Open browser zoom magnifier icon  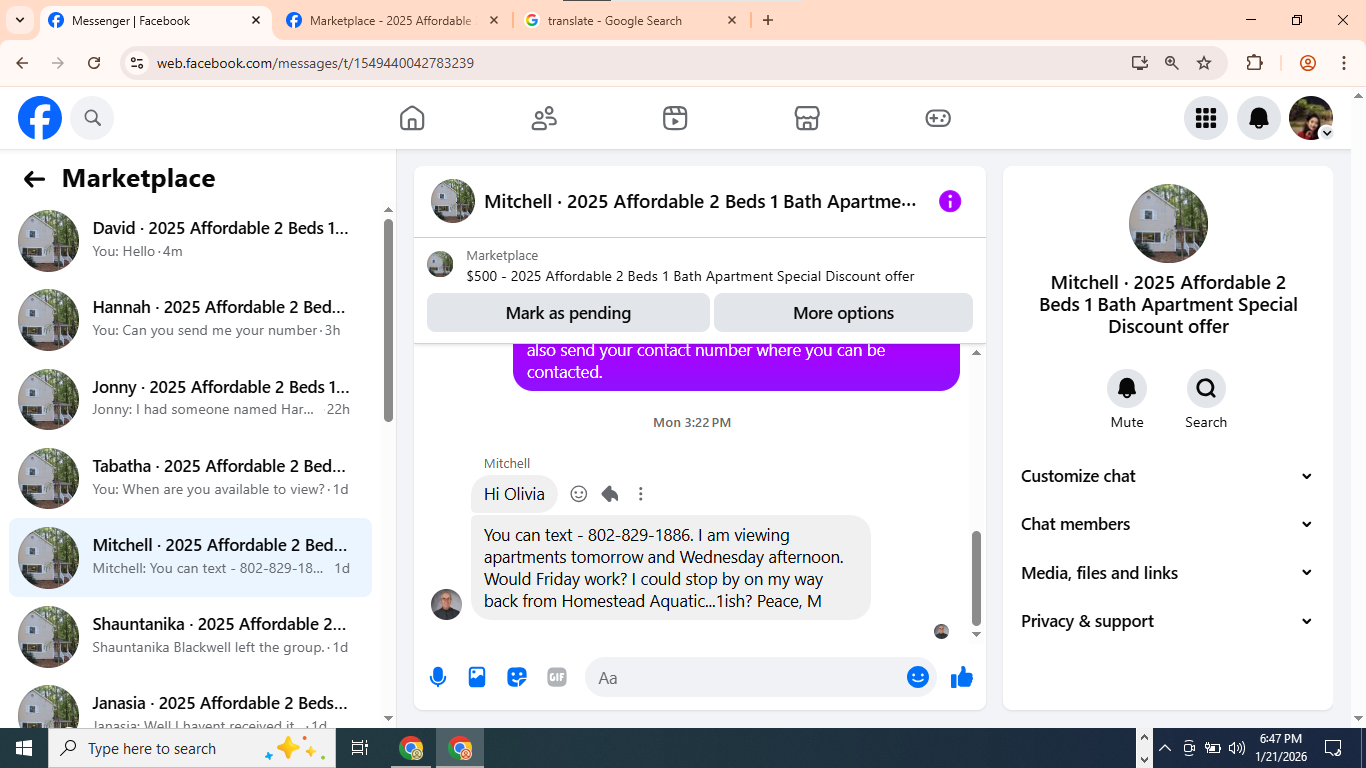1172,63
